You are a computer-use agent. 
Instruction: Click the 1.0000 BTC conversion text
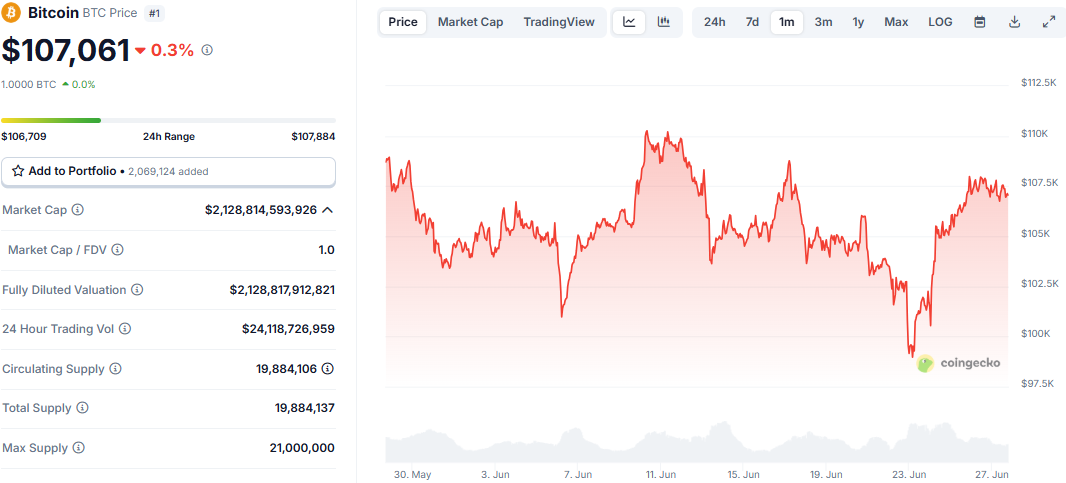pyautogui.click(x=29, y=85)
